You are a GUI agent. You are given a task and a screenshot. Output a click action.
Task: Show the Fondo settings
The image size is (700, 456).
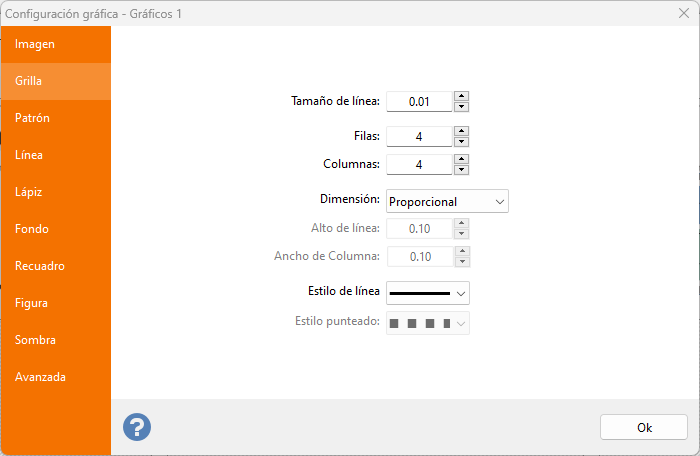[32, 229]
